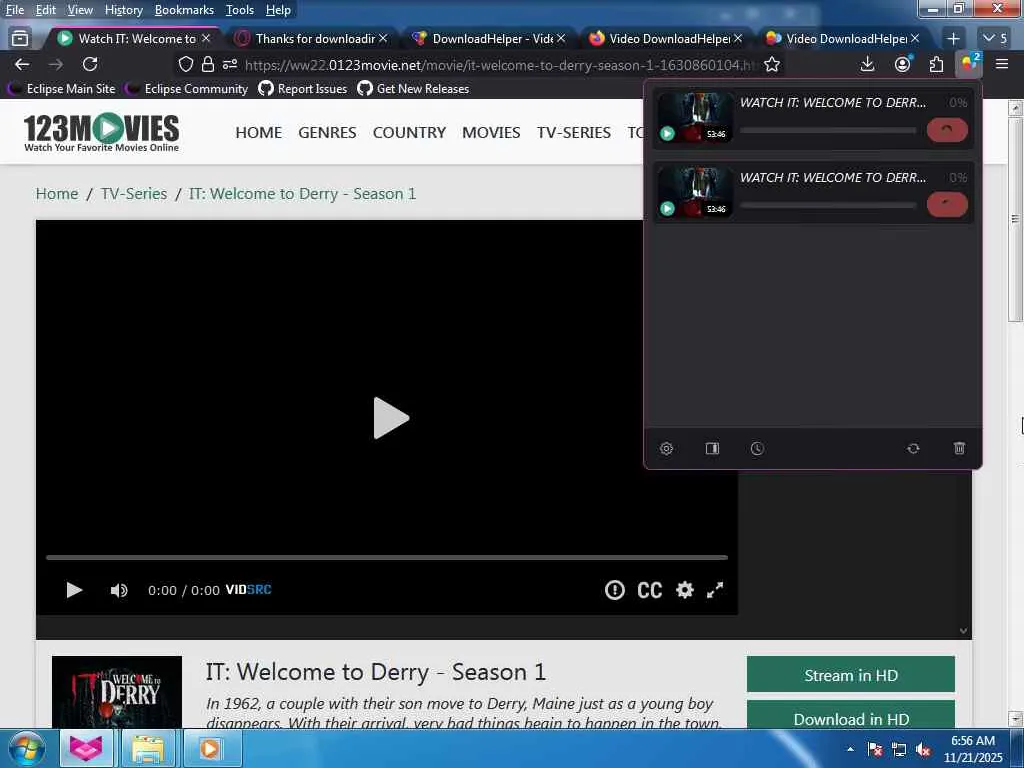Click the tracking protection shield icon

[186, 65]
